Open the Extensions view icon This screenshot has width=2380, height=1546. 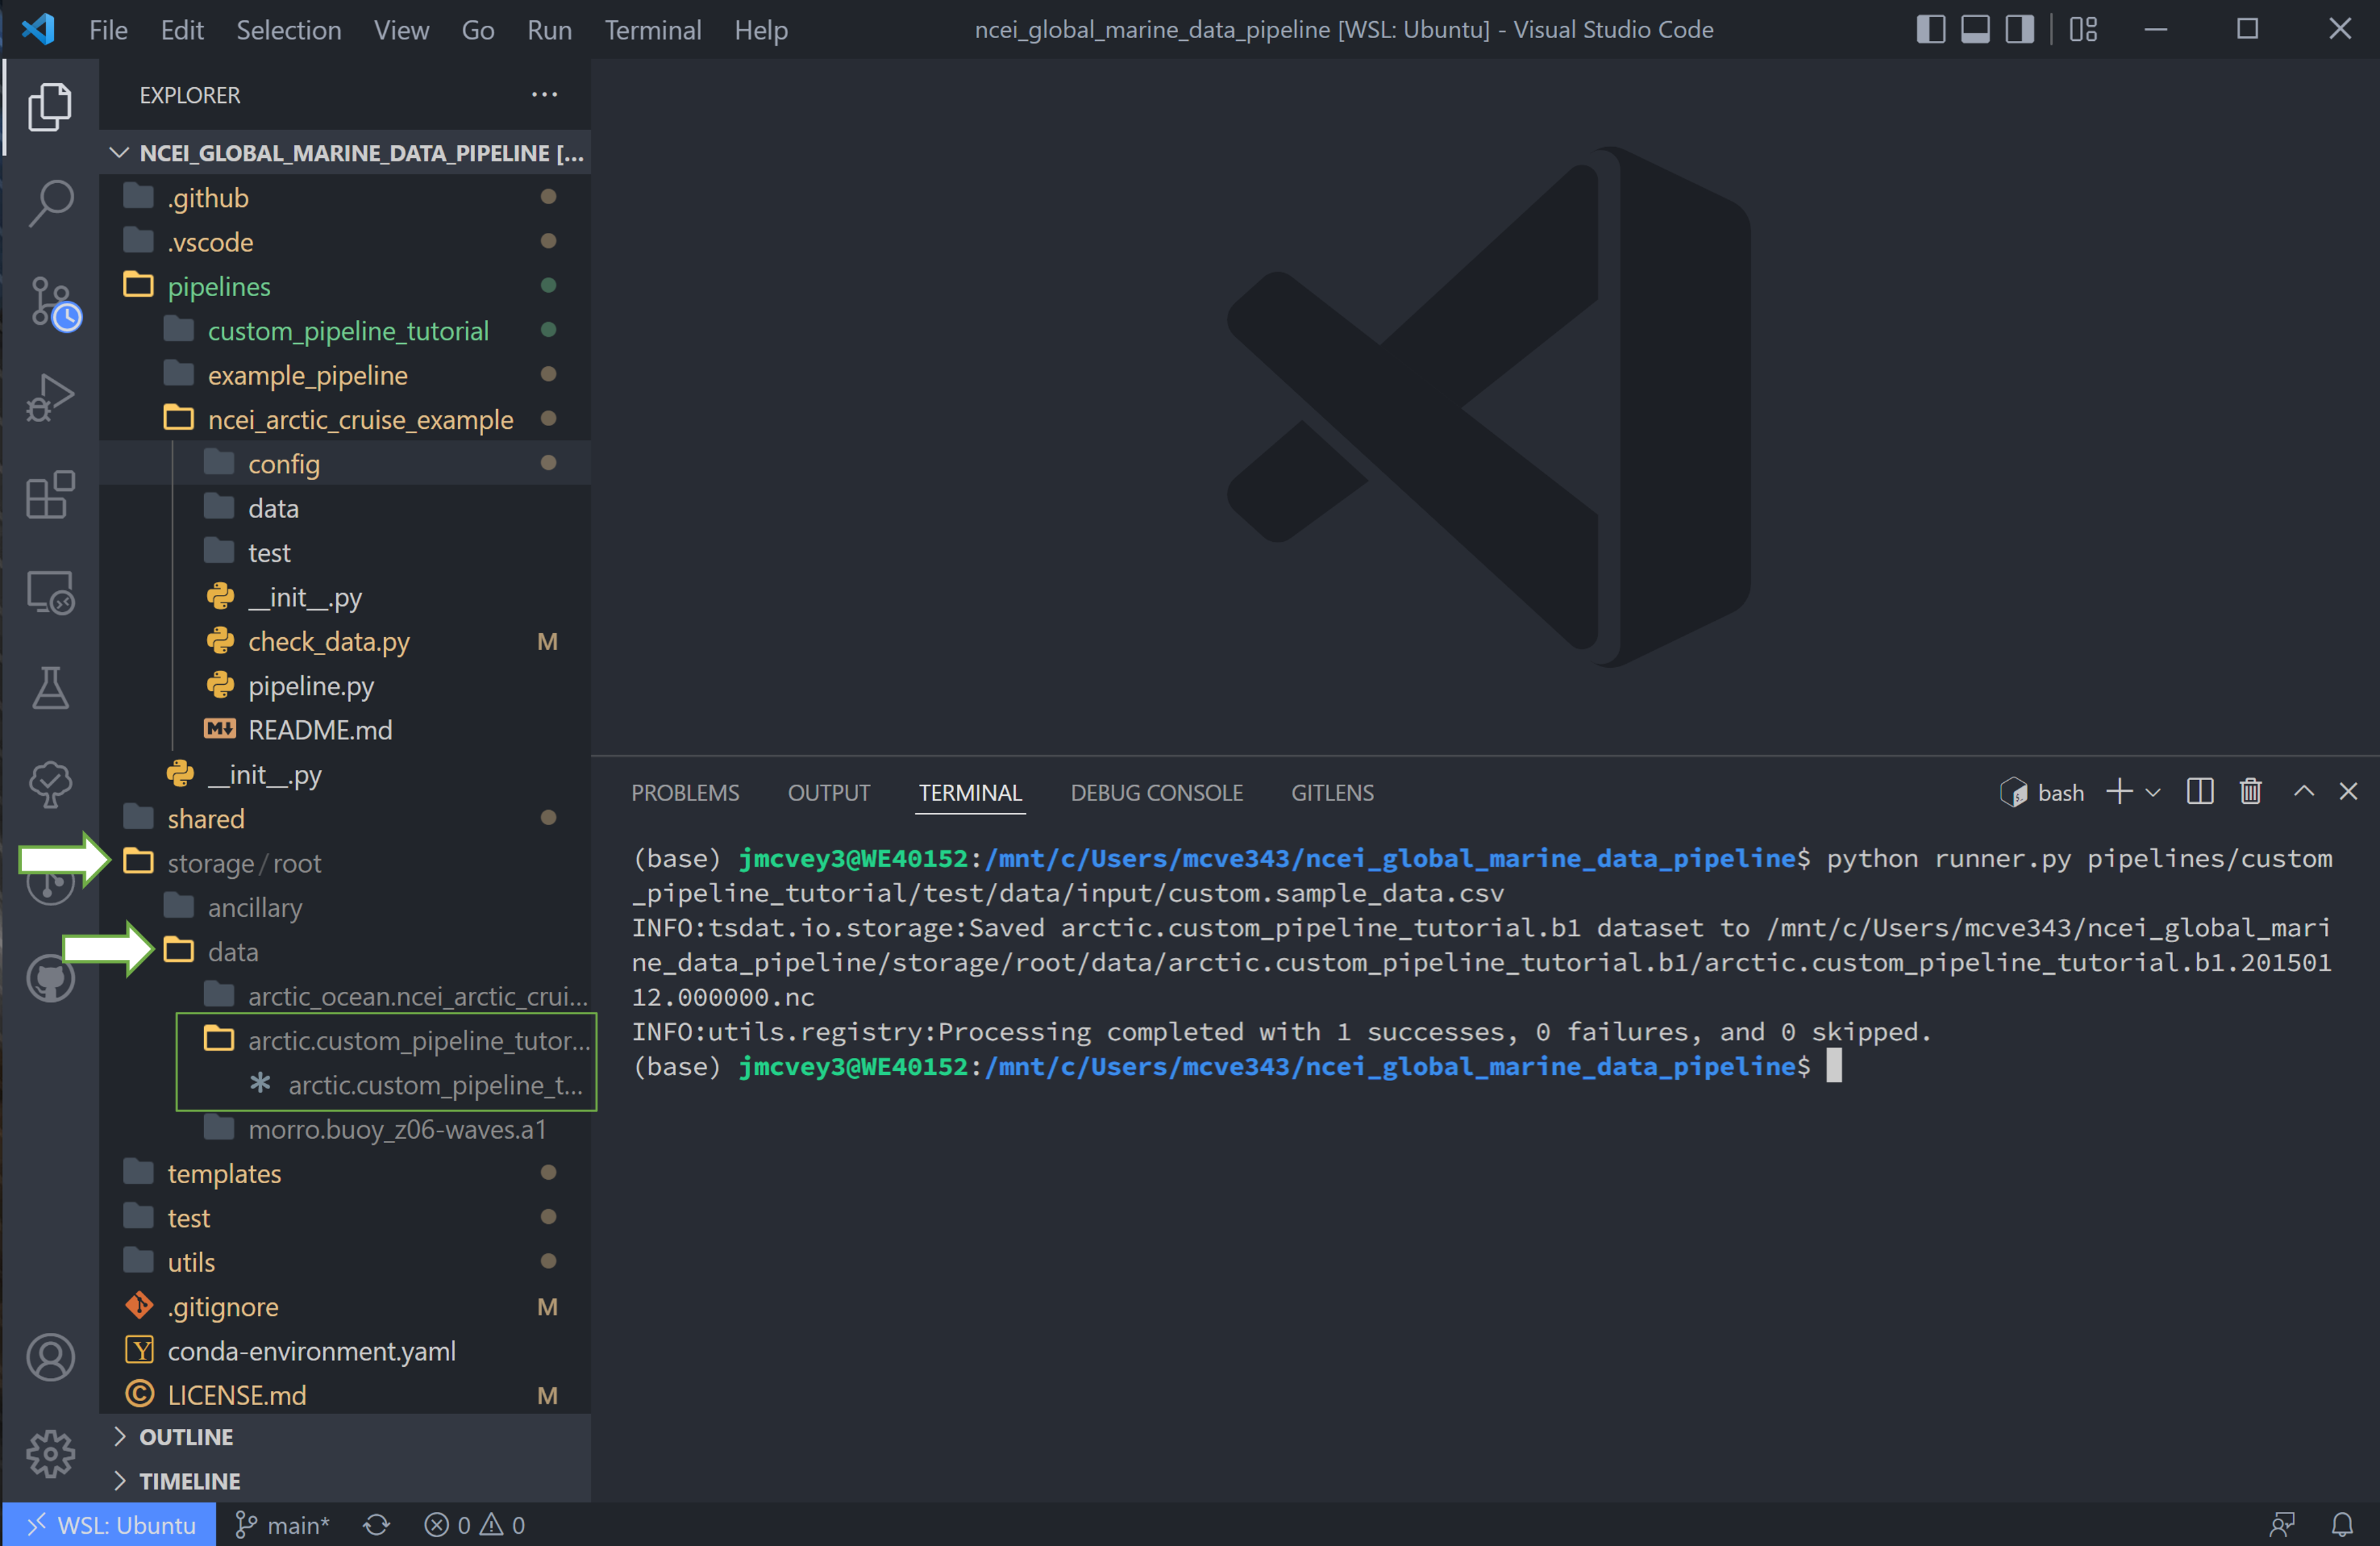point(50,494)
